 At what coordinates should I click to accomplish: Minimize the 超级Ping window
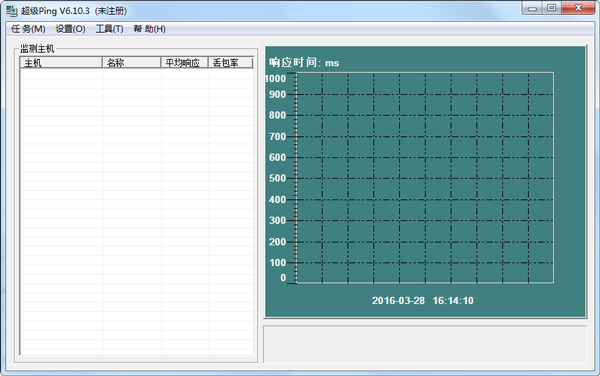pyautogui.click(x=532, y=8)
